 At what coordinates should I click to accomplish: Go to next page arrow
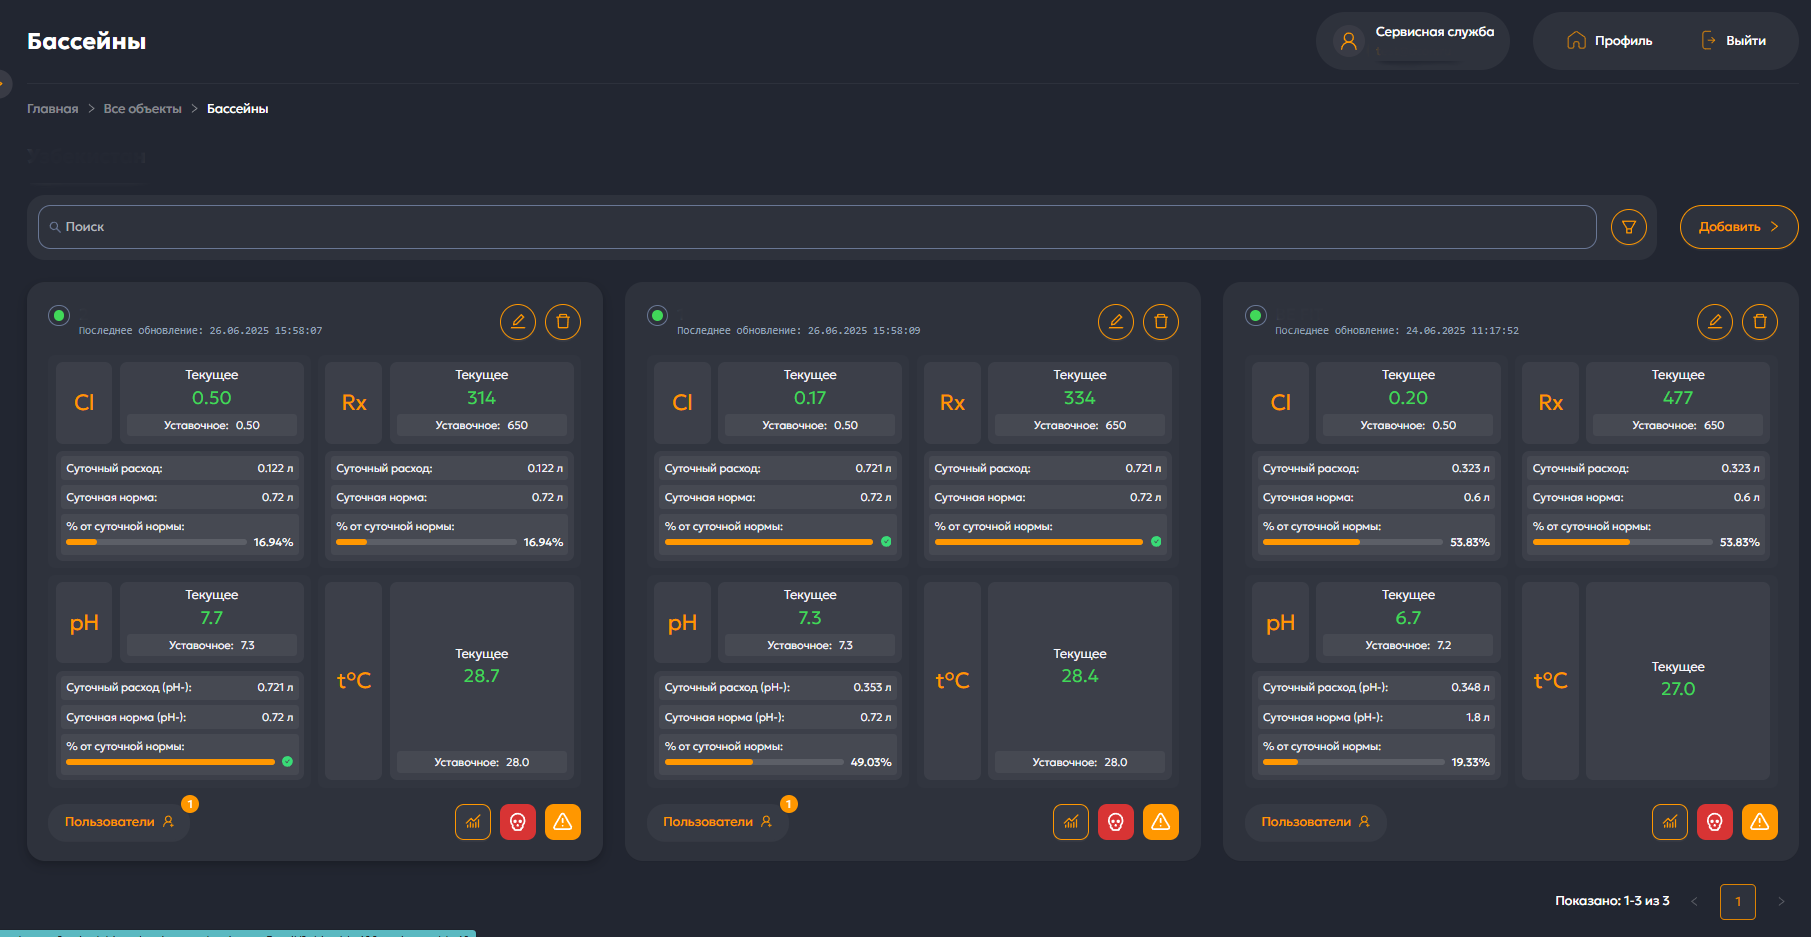click(1781, 902)
